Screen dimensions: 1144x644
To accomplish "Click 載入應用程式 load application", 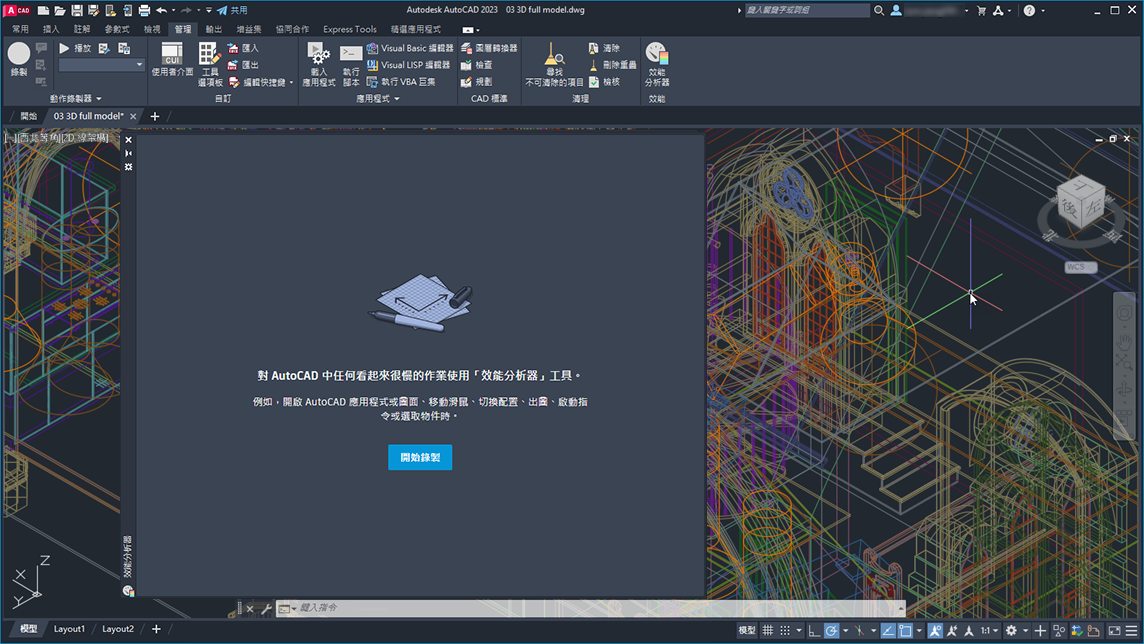I will [x=319, y=64].
